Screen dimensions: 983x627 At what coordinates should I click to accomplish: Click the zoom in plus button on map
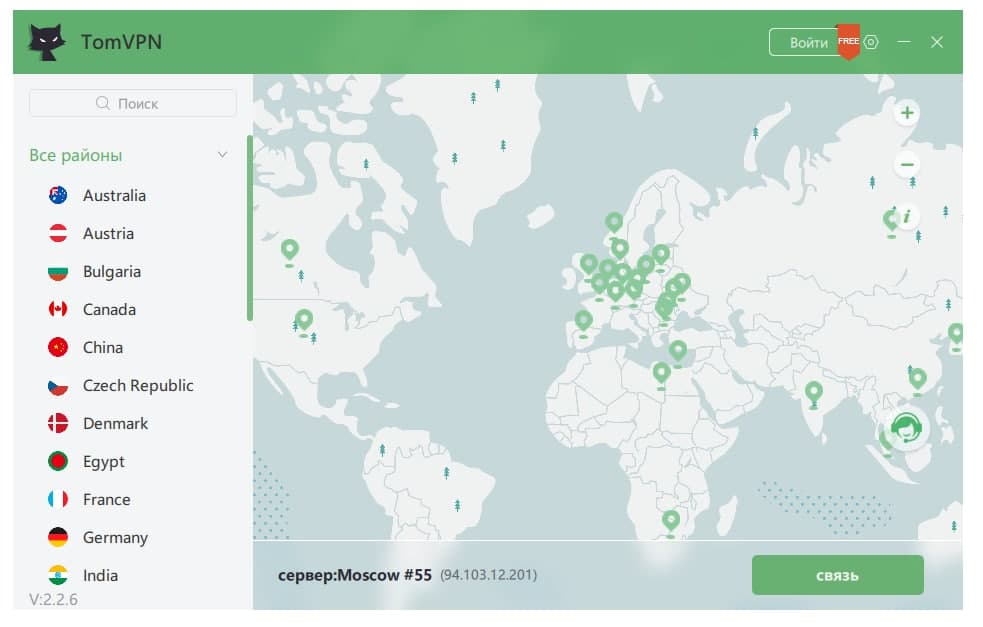pyautogui.click(x=907, y=113)
